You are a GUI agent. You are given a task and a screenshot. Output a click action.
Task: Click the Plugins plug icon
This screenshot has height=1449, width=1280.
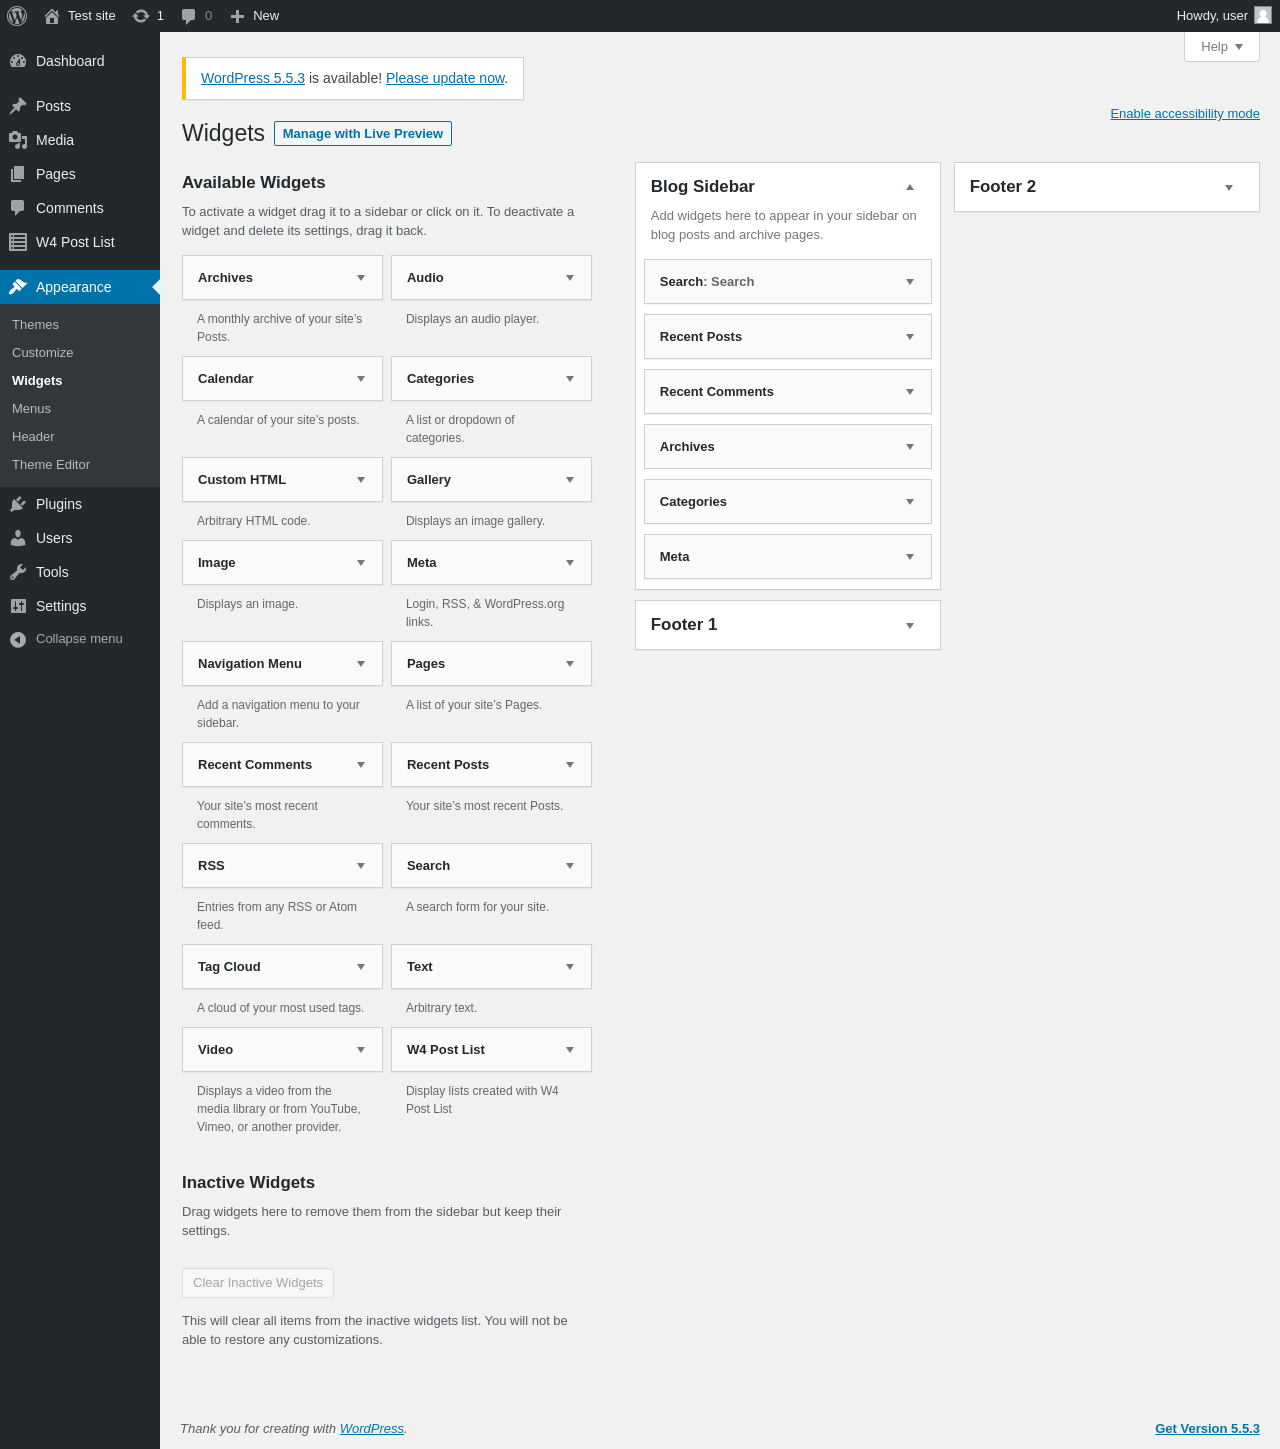coord(18,504)
